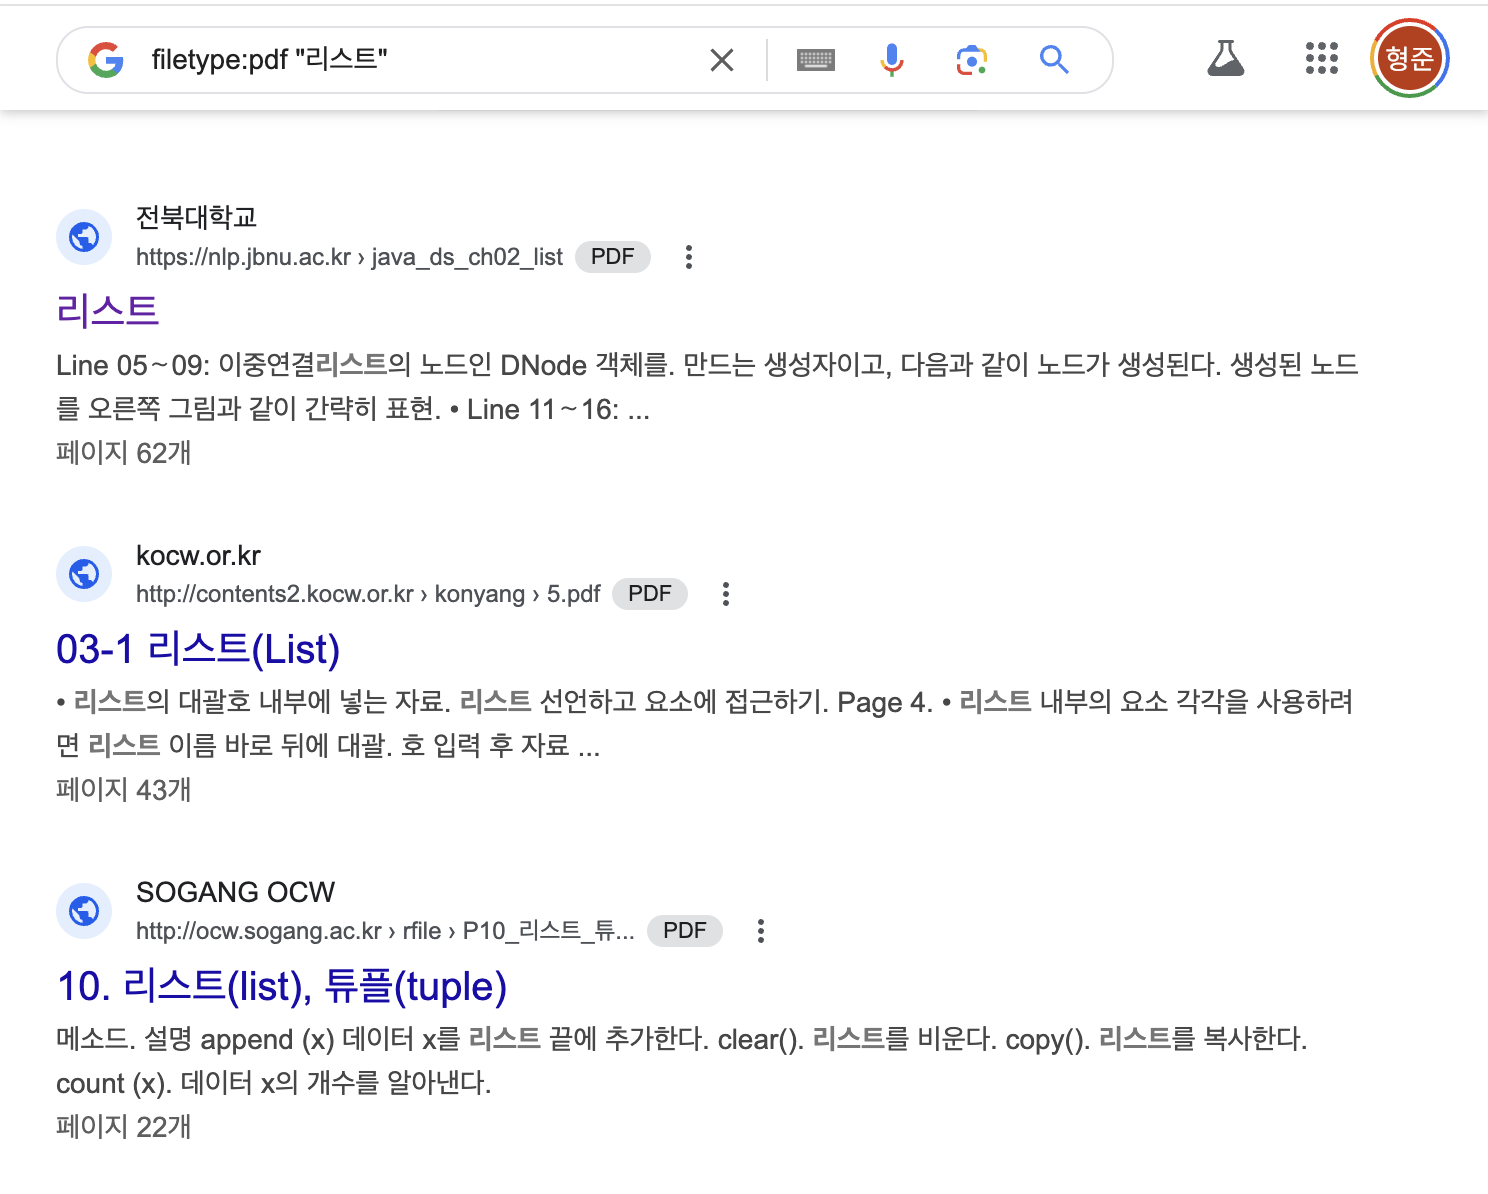Screen dimensions: 1488x1194
Task: Click the 전북대학교 site name
Action: 197,217
